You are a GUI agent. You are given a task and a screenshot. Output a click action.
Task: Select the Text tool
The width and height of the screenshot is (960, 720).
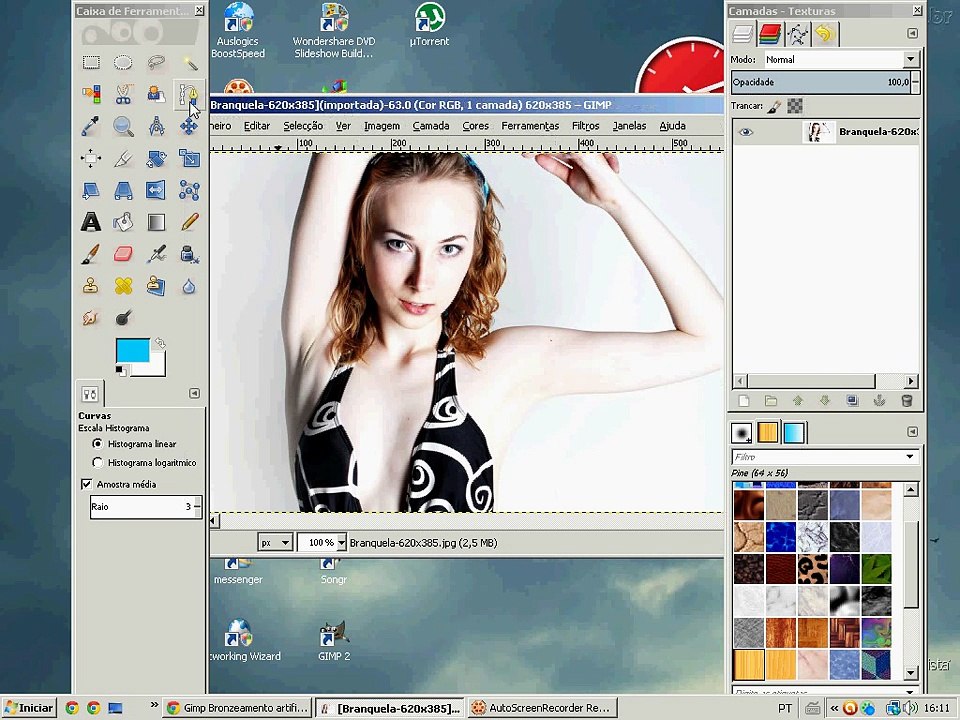pos(91,222)
